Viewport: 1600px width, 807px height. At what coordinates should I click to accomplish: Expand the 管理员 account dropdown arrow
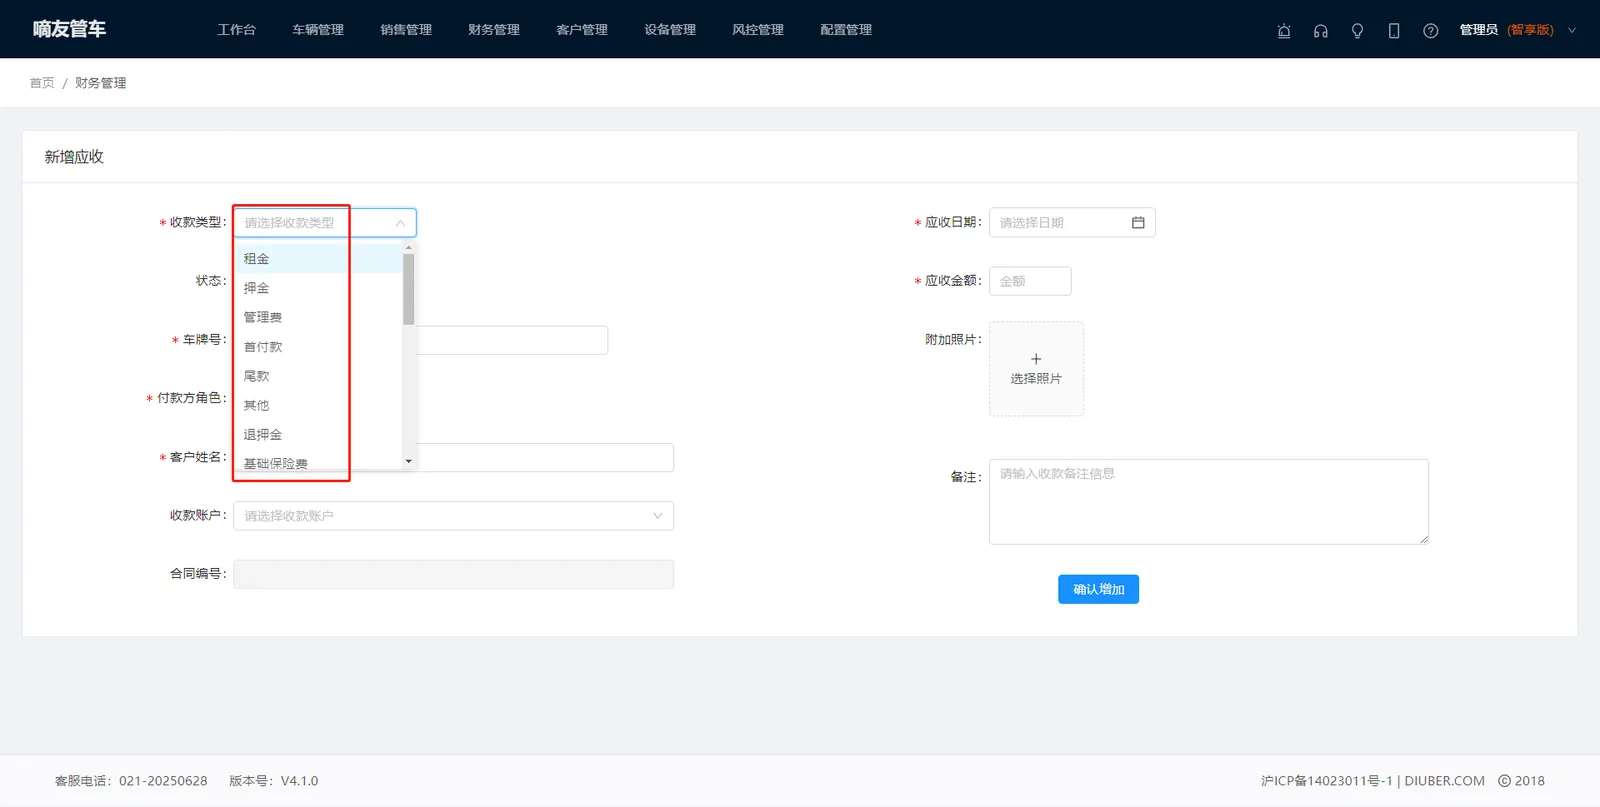1572,30
